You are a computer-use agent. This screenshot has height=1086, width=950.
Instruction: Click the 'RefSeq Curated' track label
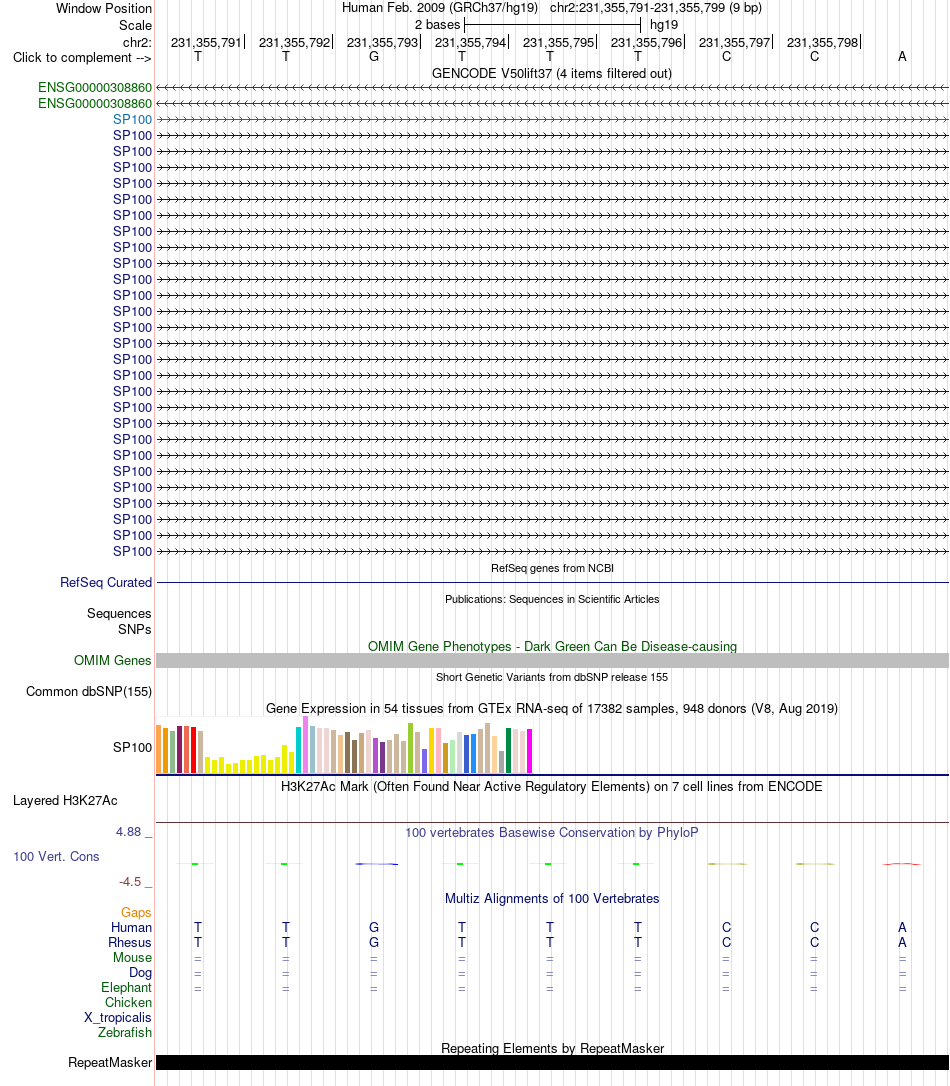[106, 582]
